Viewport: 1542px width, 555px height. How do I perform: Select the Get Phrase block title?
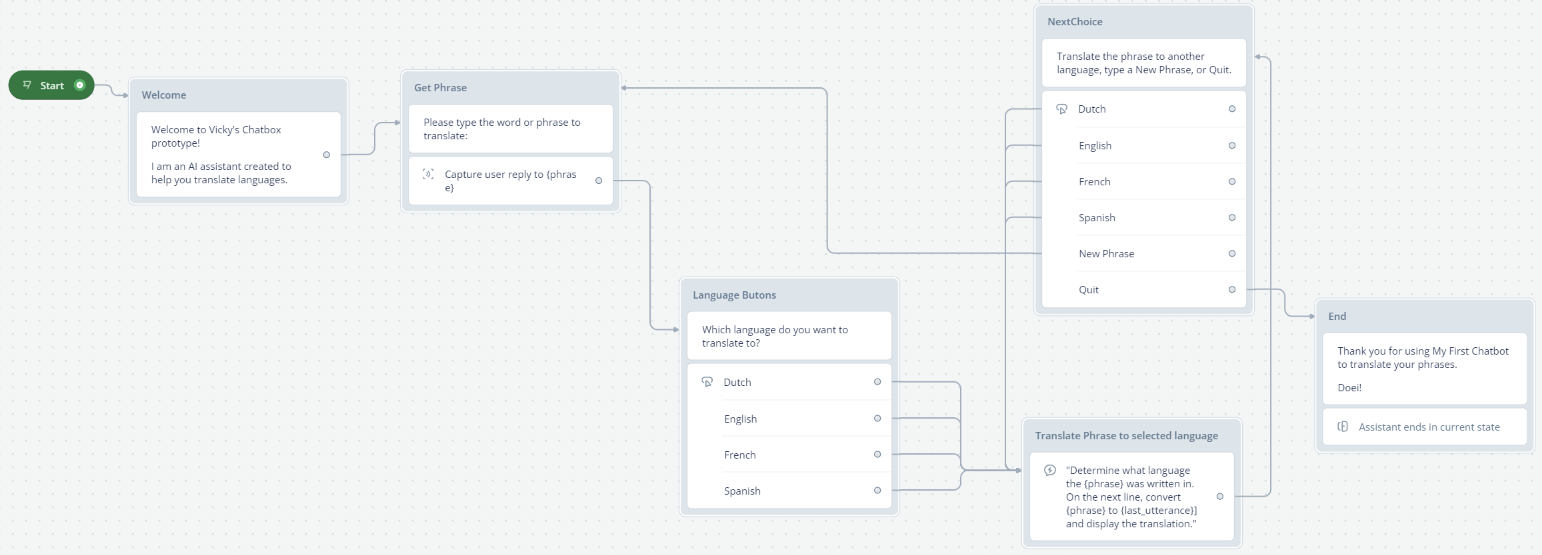point(441,88)
